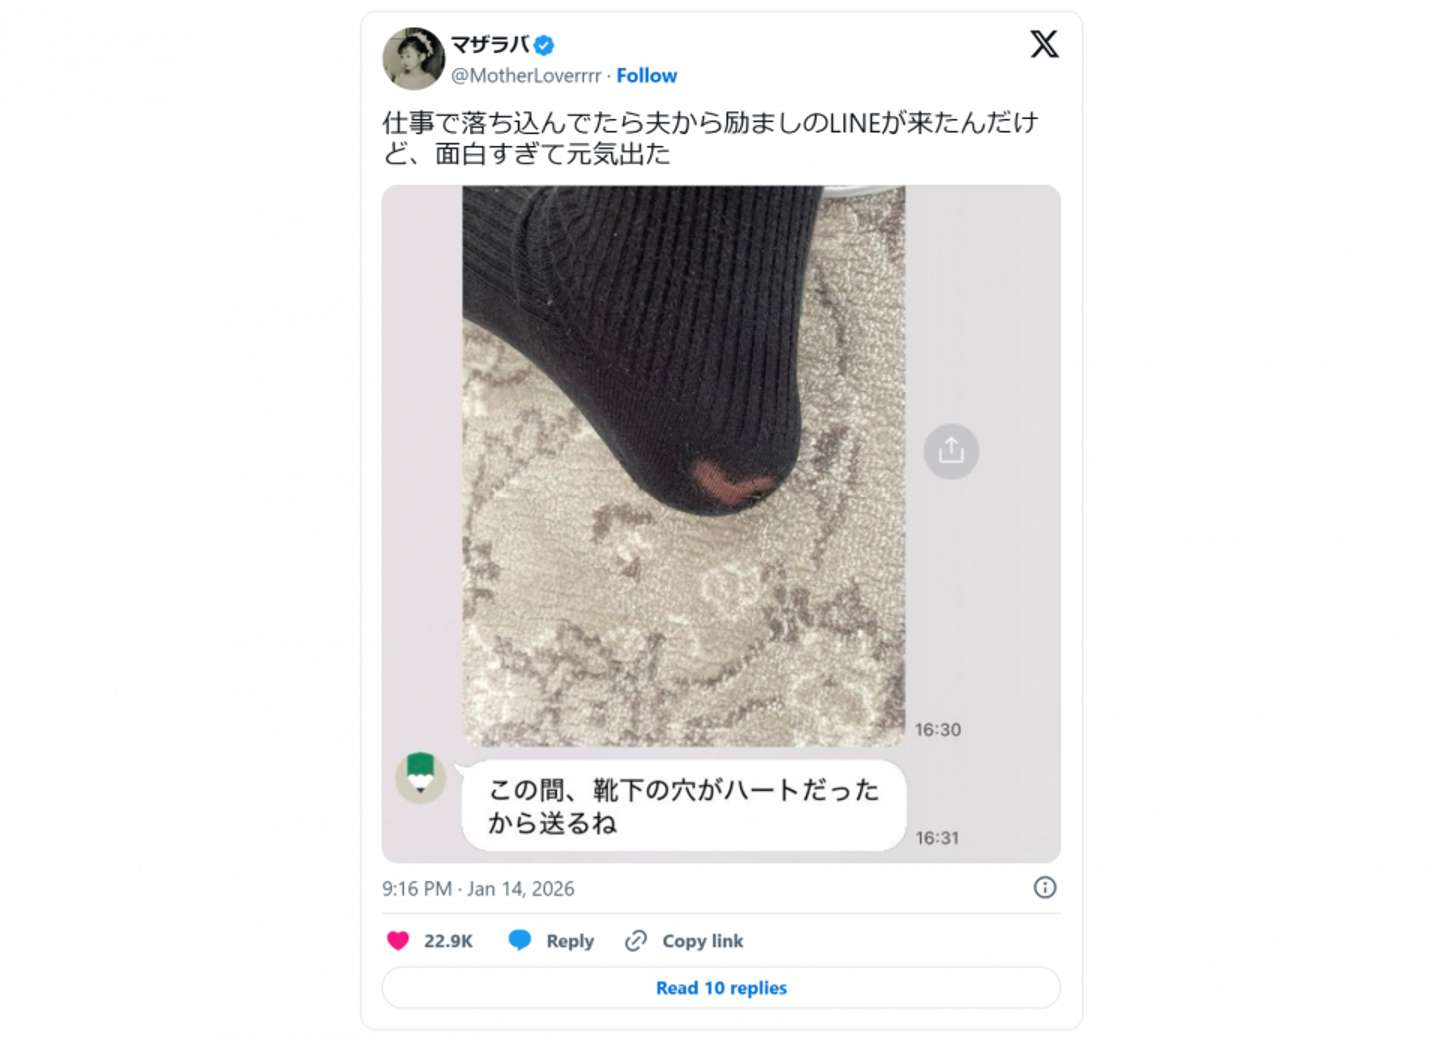Click the chain link icon for Copy link
Screen dimensions: 1440x1038
point(636,941)
